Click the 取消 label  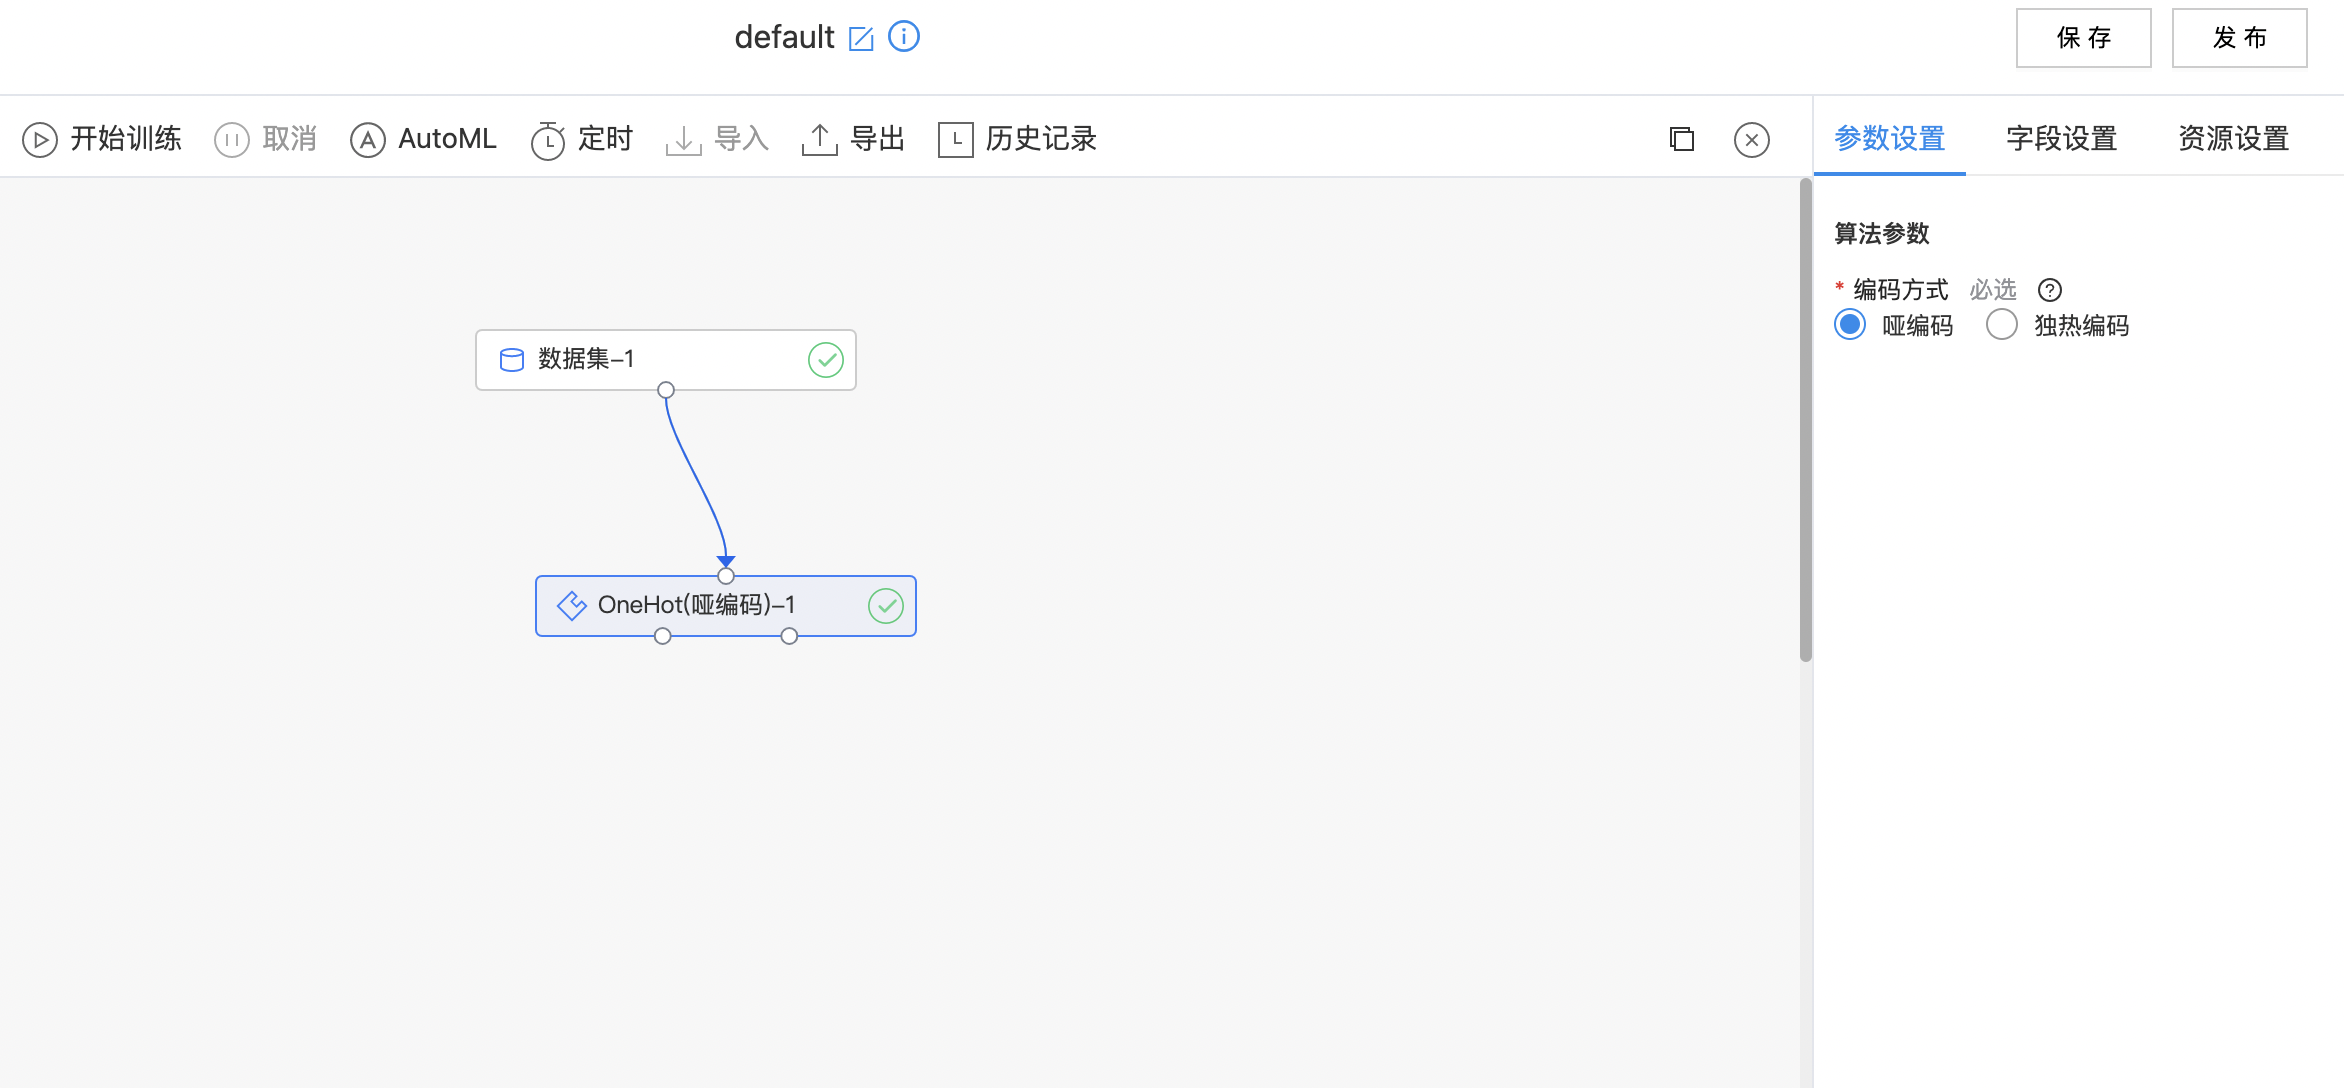(x=290, y=139)
